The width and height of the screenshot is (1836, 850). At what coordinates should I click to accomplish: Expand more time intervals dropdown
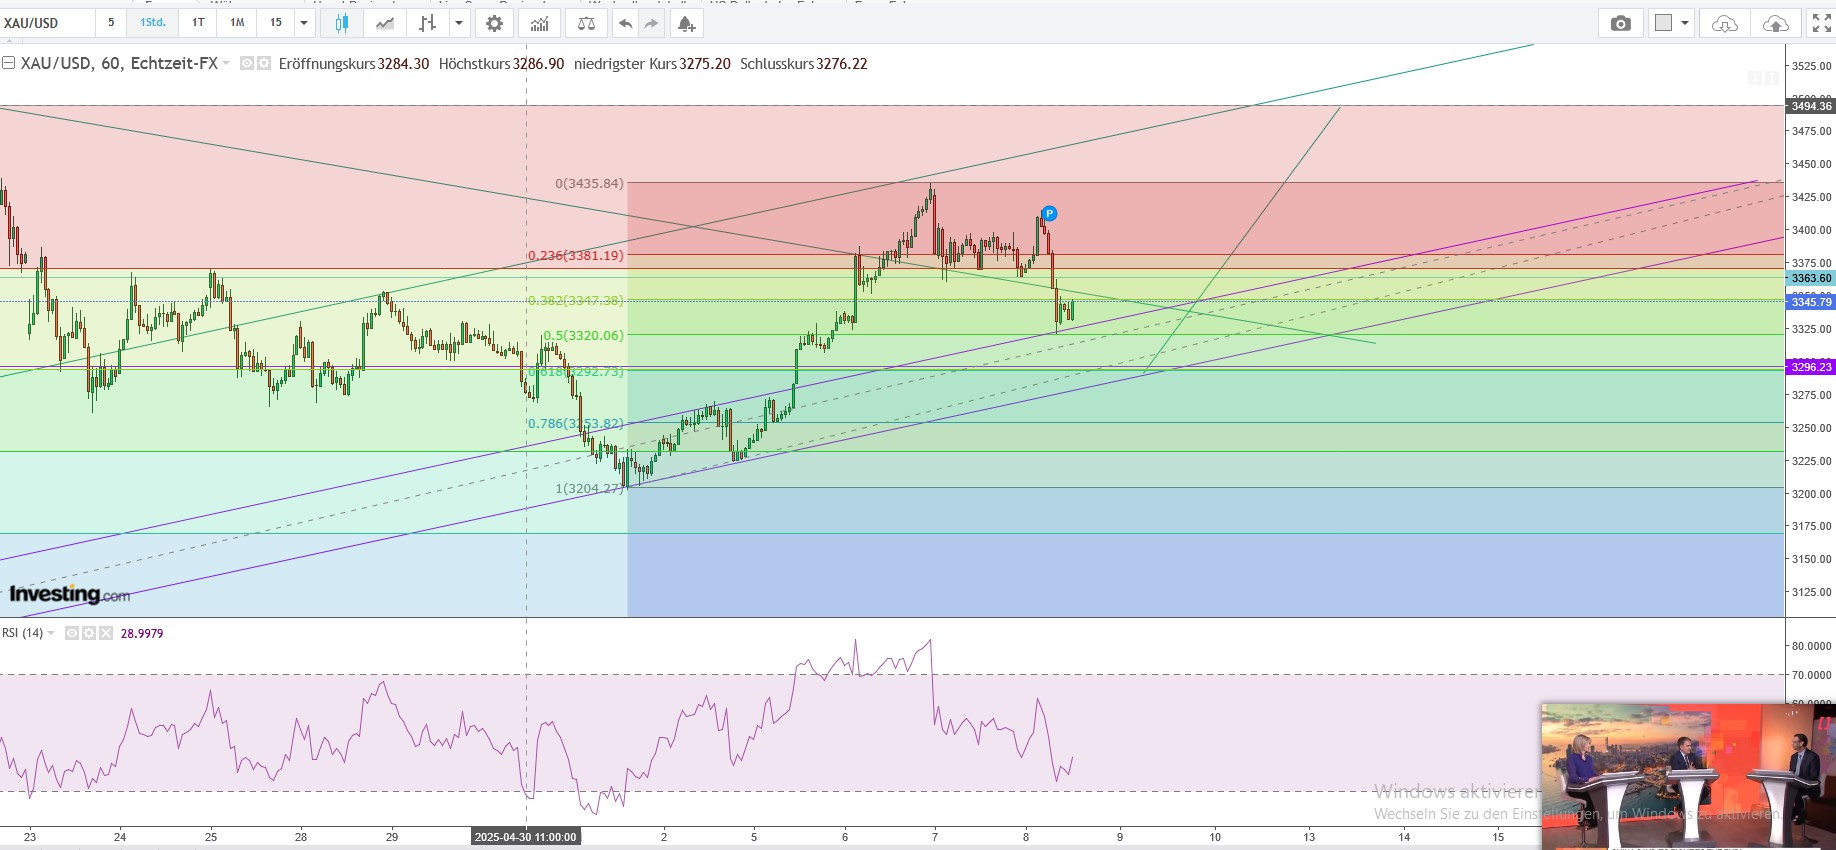pyautogui.click(x=304, y=22)
